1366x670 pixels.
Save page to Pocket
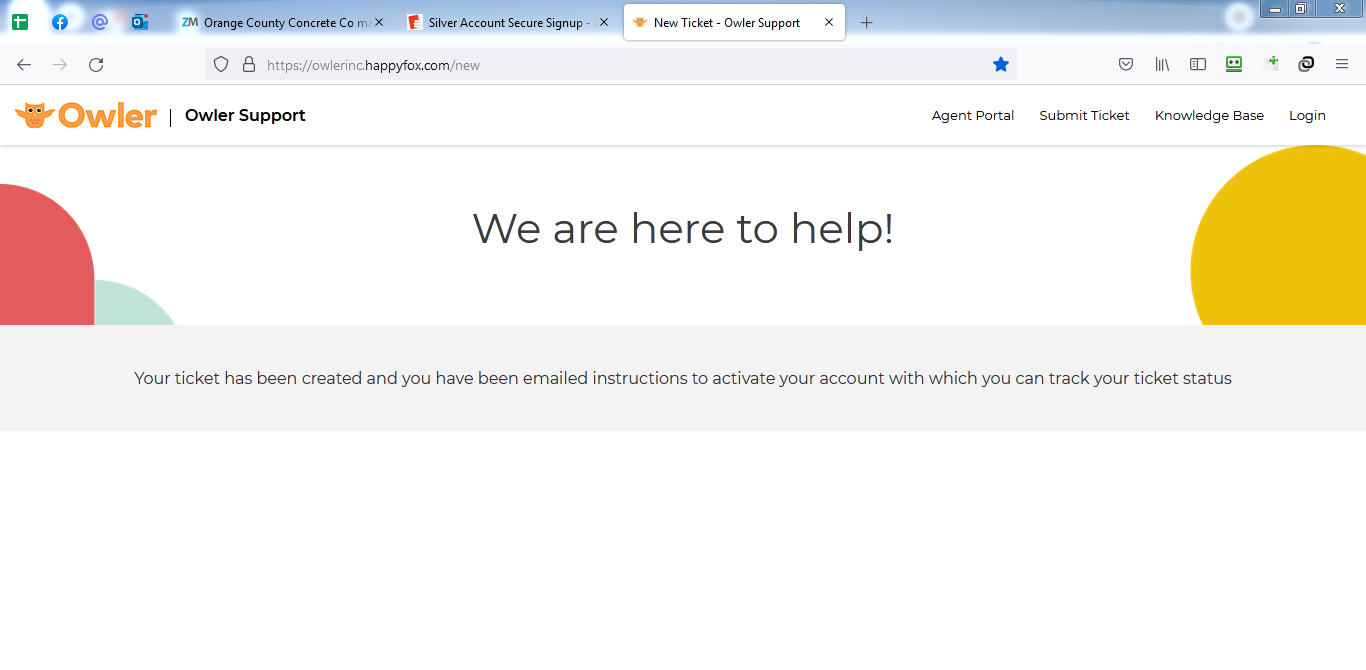point(1126,65)
